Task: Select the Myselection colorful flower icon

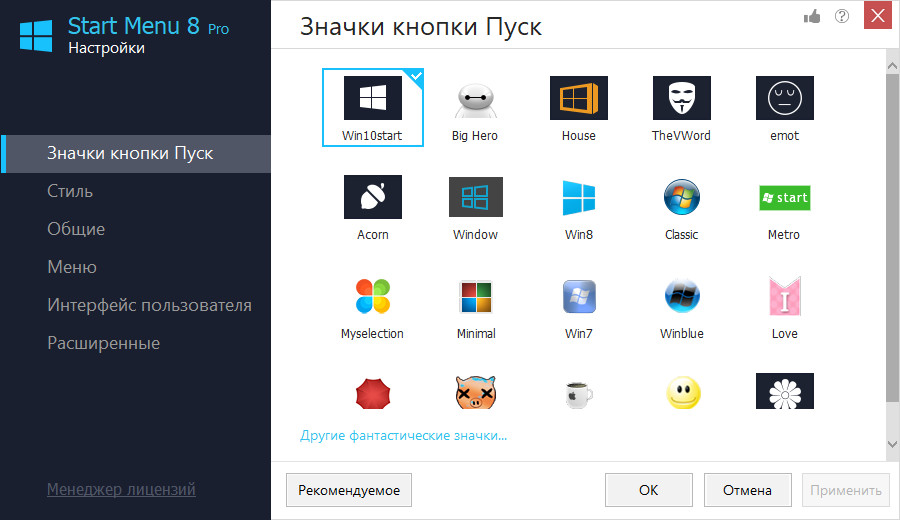Action: [372, 297]
